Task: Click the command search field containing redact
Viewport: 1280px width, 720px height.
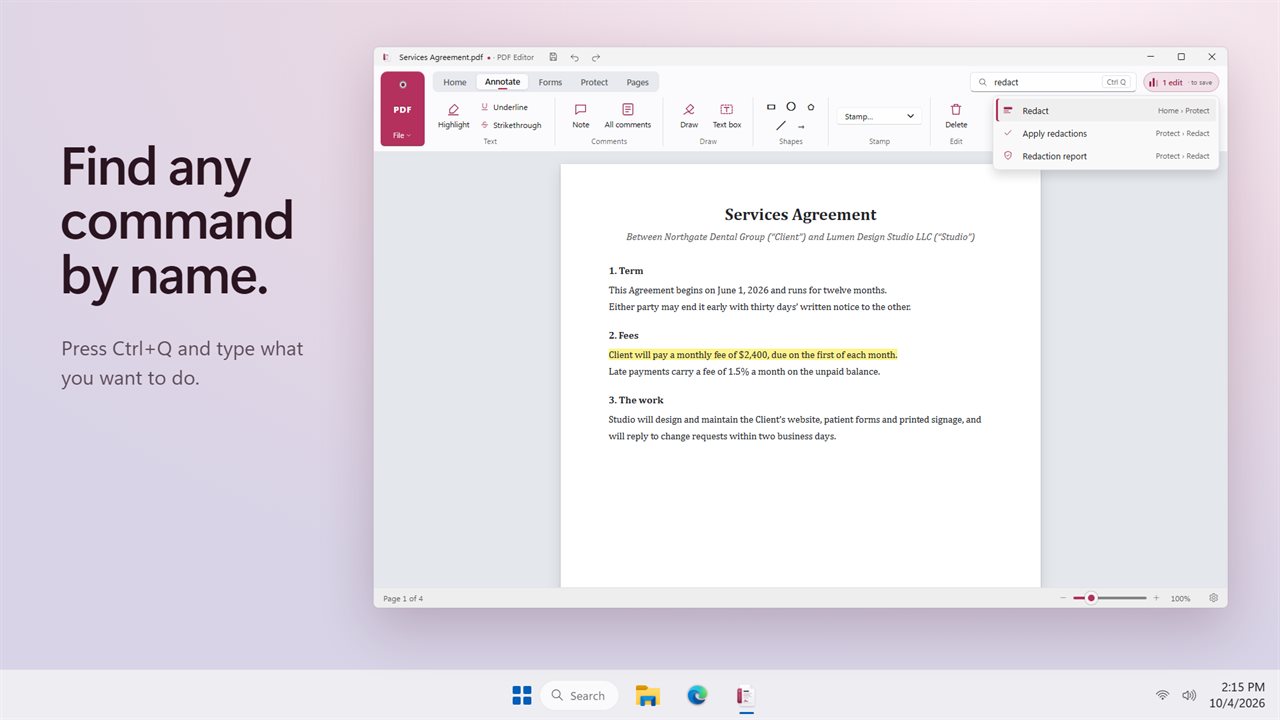Action: [x=1053, y=82]
